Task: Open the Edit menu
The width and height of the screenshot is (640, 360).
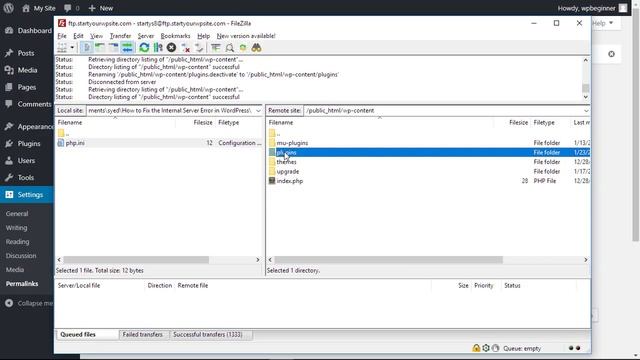Action: [x=78, y=36]
